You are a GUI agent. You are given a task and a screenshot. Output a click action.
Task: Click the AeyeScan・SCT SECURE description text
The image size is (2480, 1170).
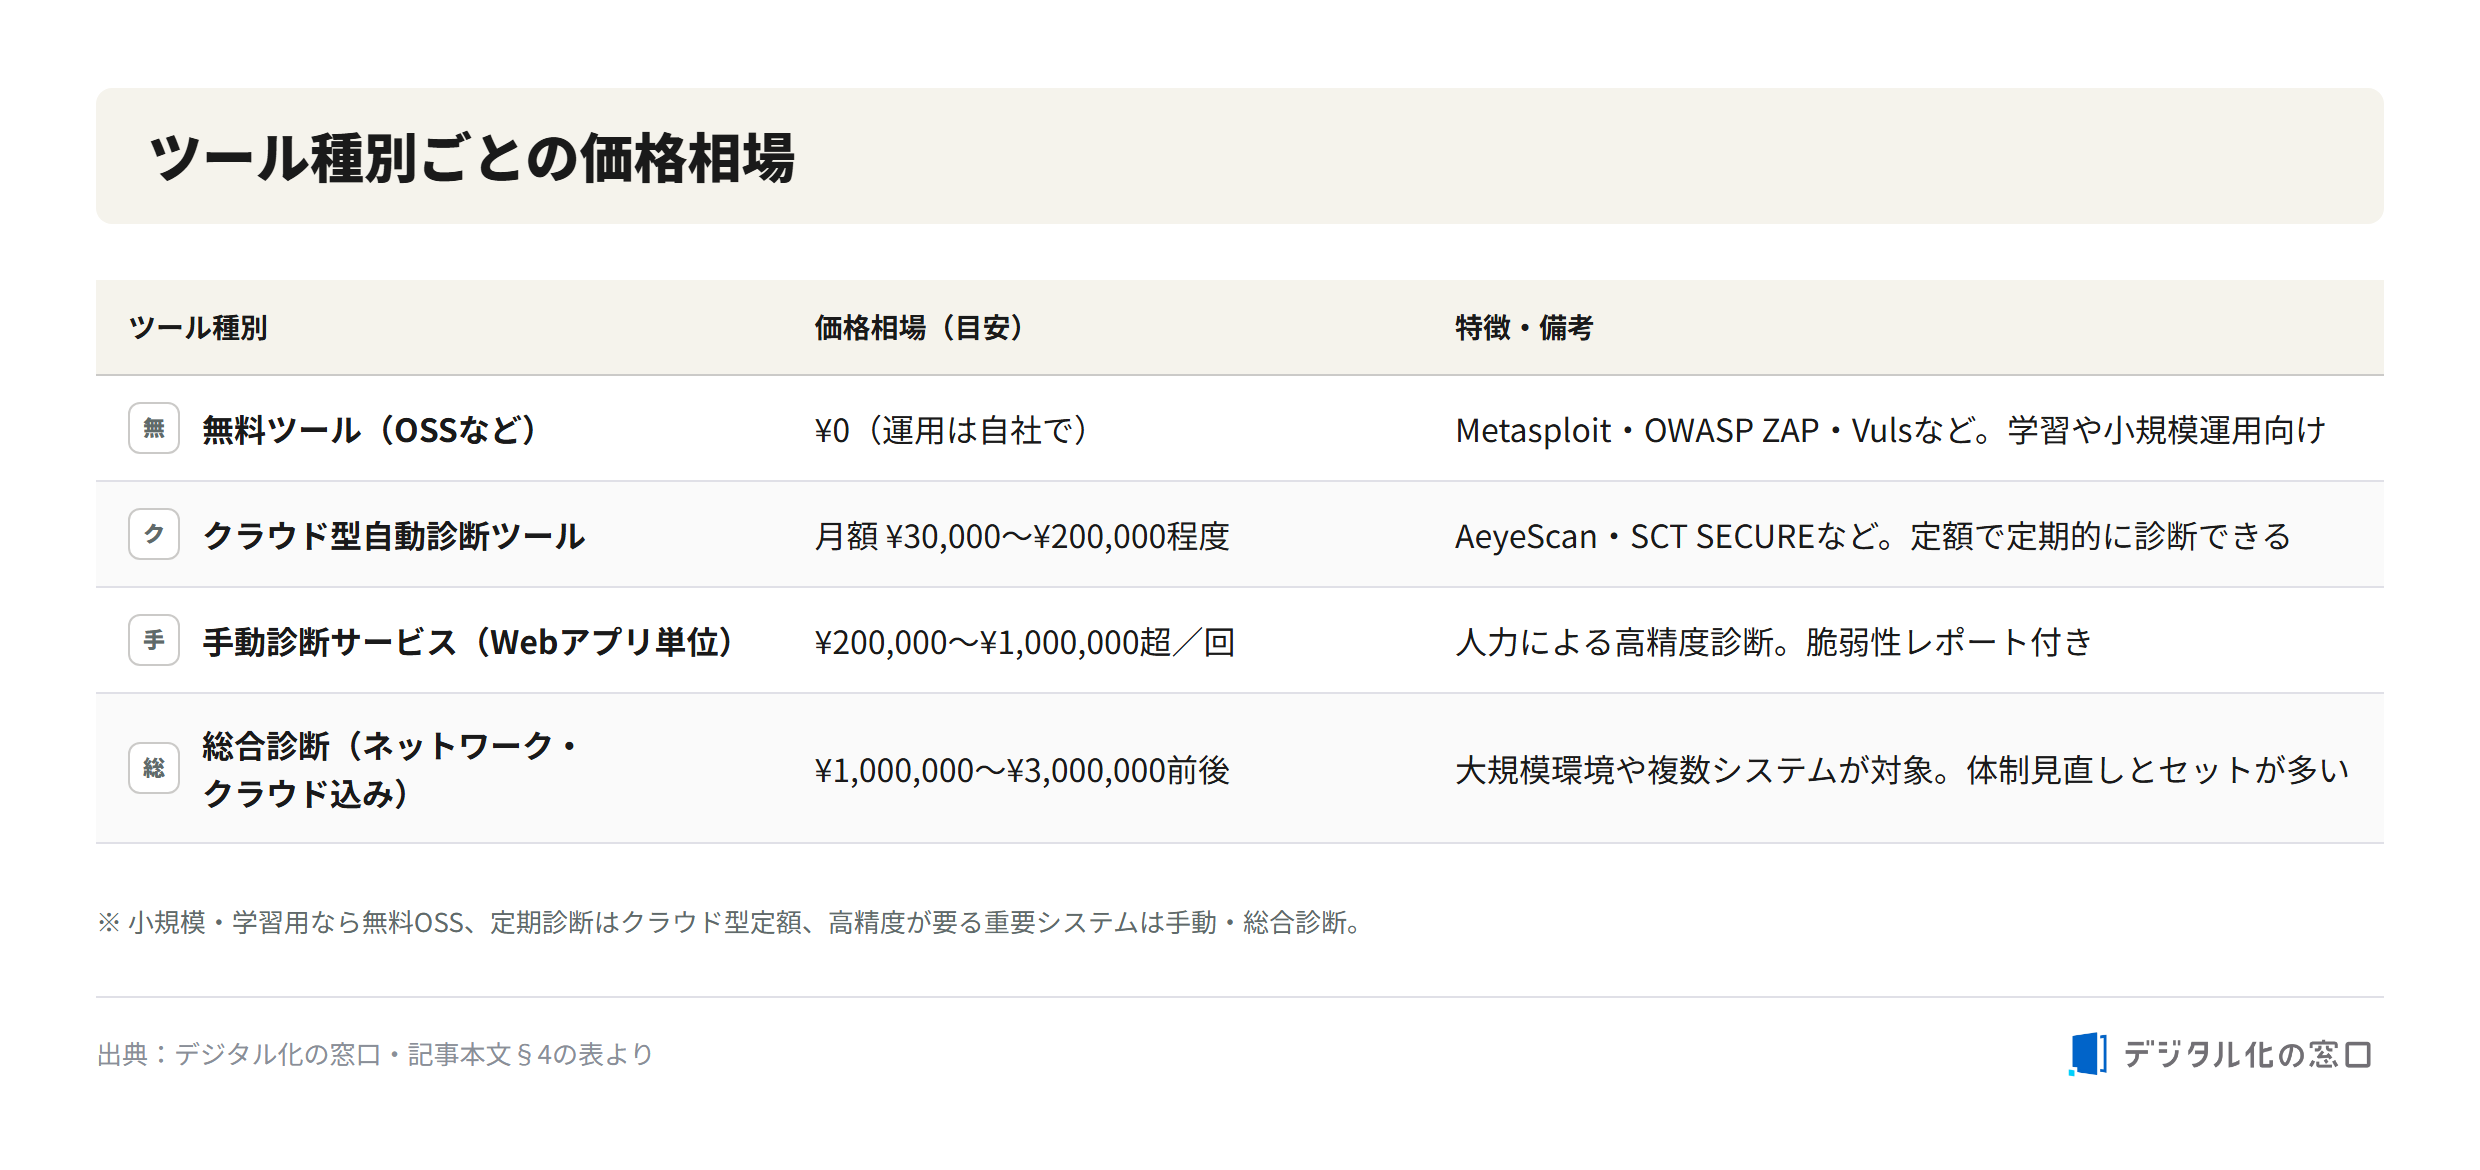click(x=1873, y=536)
